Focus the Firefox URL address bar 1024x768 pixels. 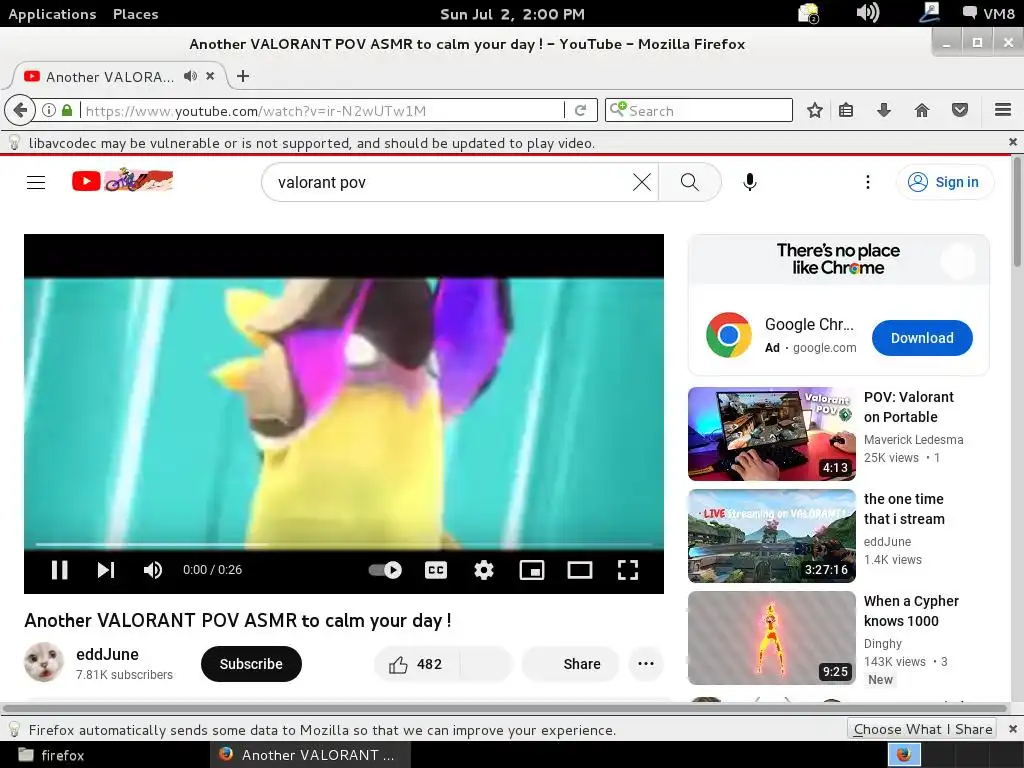tap(323, 110)
